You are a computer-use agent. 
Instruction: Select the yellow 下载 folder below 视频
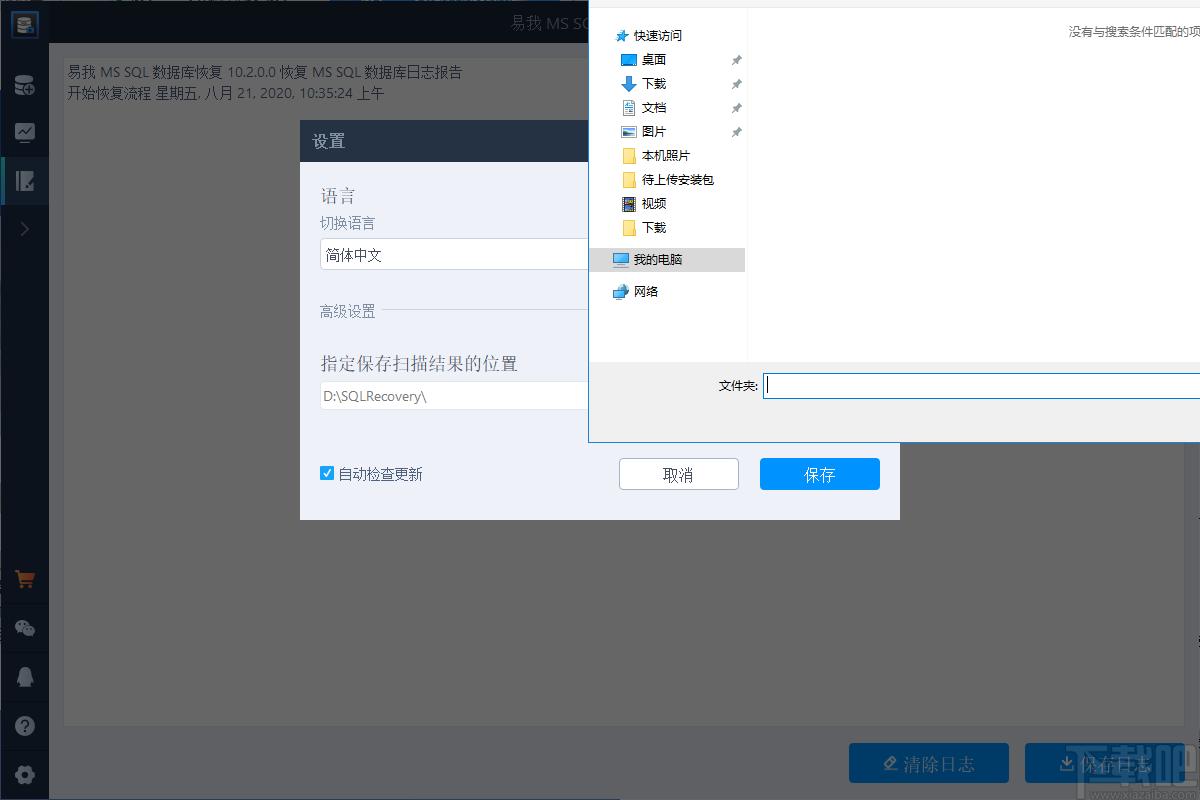click(654, 227)
